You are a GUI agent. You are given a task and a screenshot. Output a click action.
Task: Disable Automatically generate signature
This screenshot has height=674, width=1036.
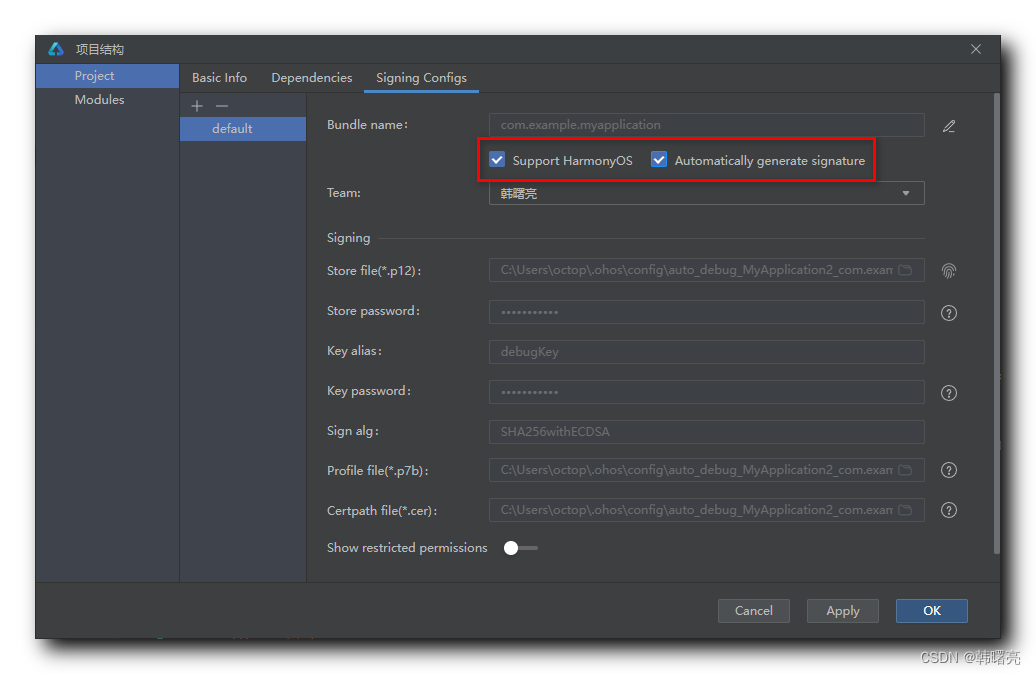pyautogui.click(x=658, y=159)
